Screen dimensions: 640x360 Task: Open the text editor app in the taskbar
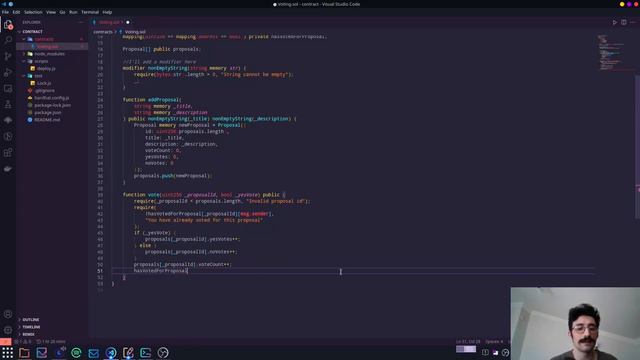[128, 353]
